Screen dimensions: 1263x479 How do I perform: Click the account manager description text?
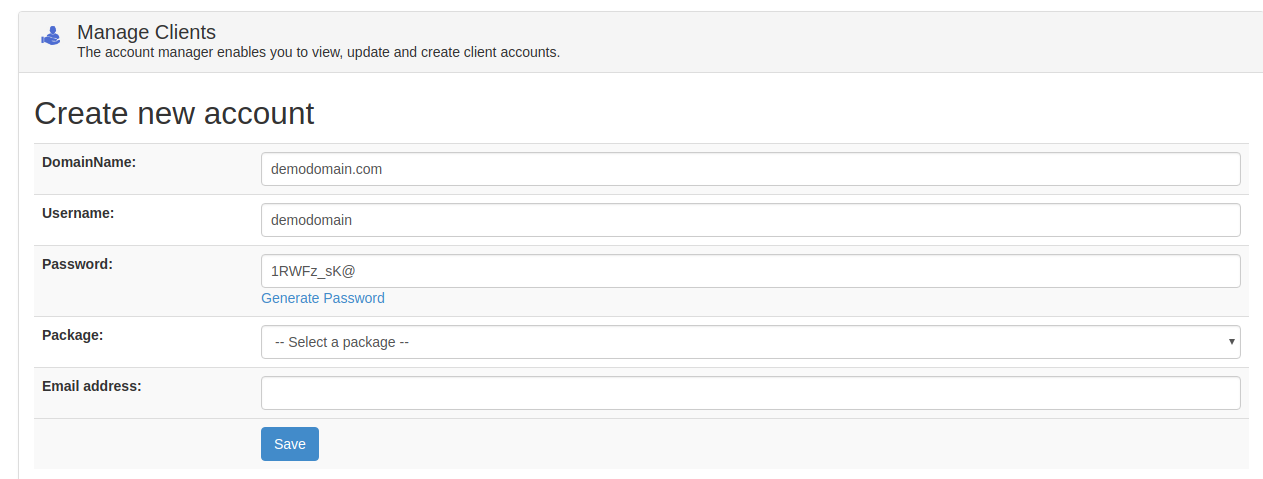point(318,52)
